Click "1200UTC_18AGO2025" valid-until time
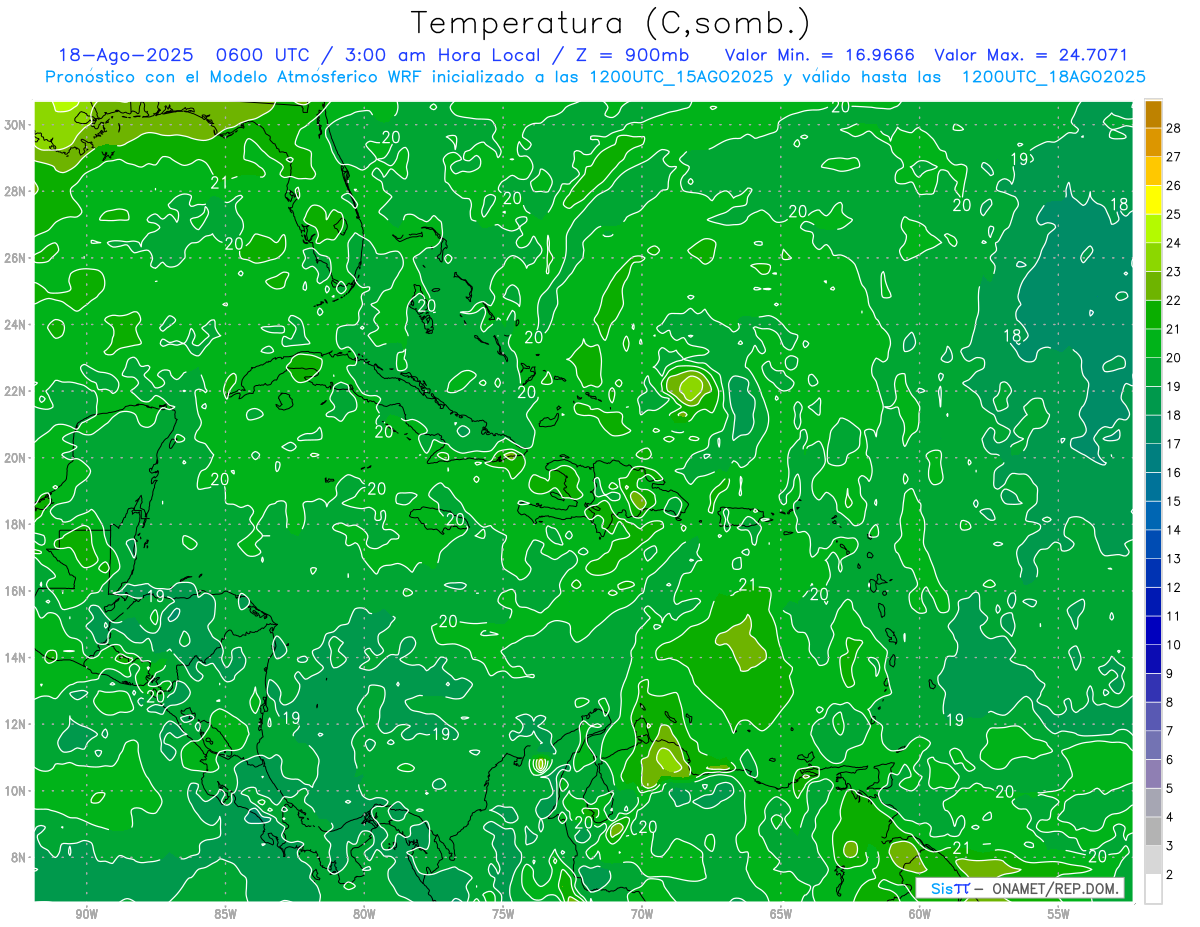 click(x=1053, y=77)
